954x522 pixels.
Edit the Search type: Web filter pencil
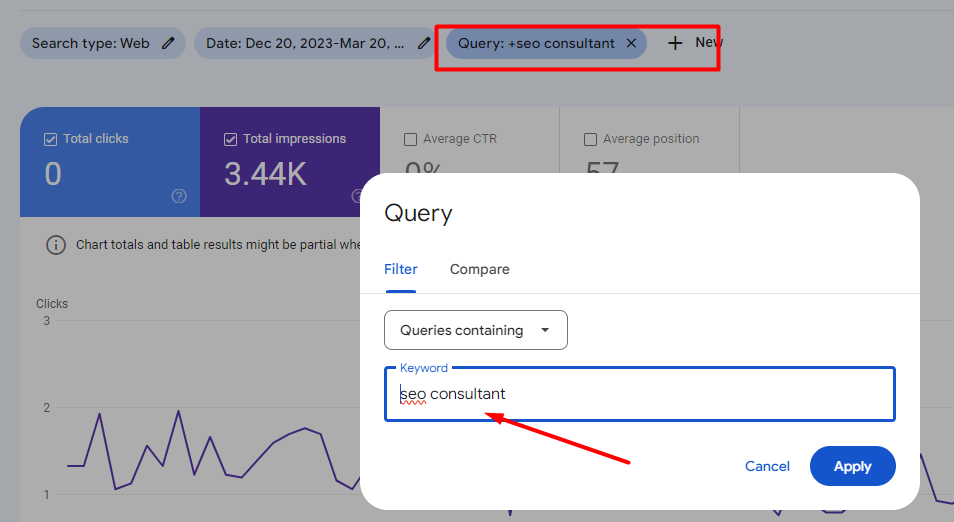click(169, 43)
